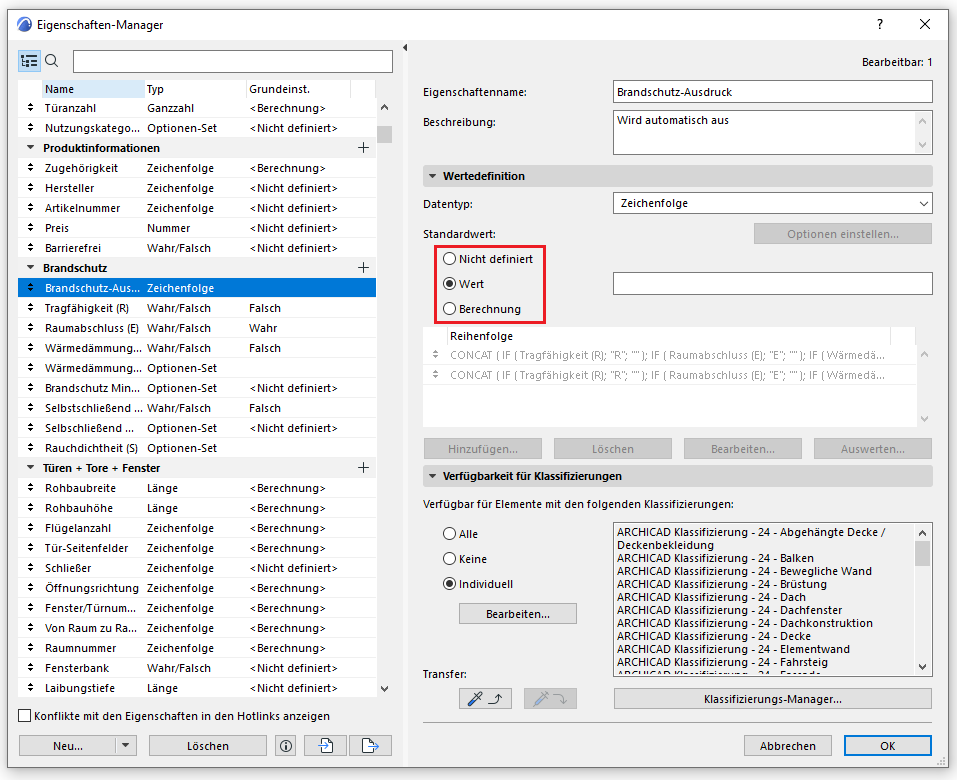Viewport: 957px width, 780px height.
Task: Confirm changes with the OK button
Action: click(886, 745)
